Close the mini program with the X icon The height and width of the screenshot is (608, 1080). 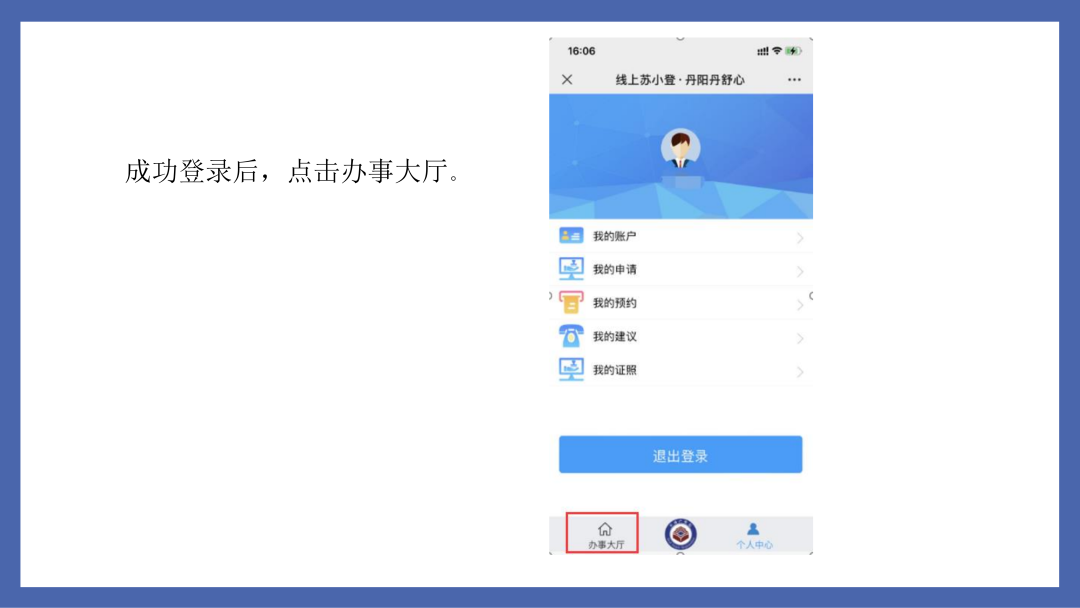pyautogui.click(x=567, y=80)
